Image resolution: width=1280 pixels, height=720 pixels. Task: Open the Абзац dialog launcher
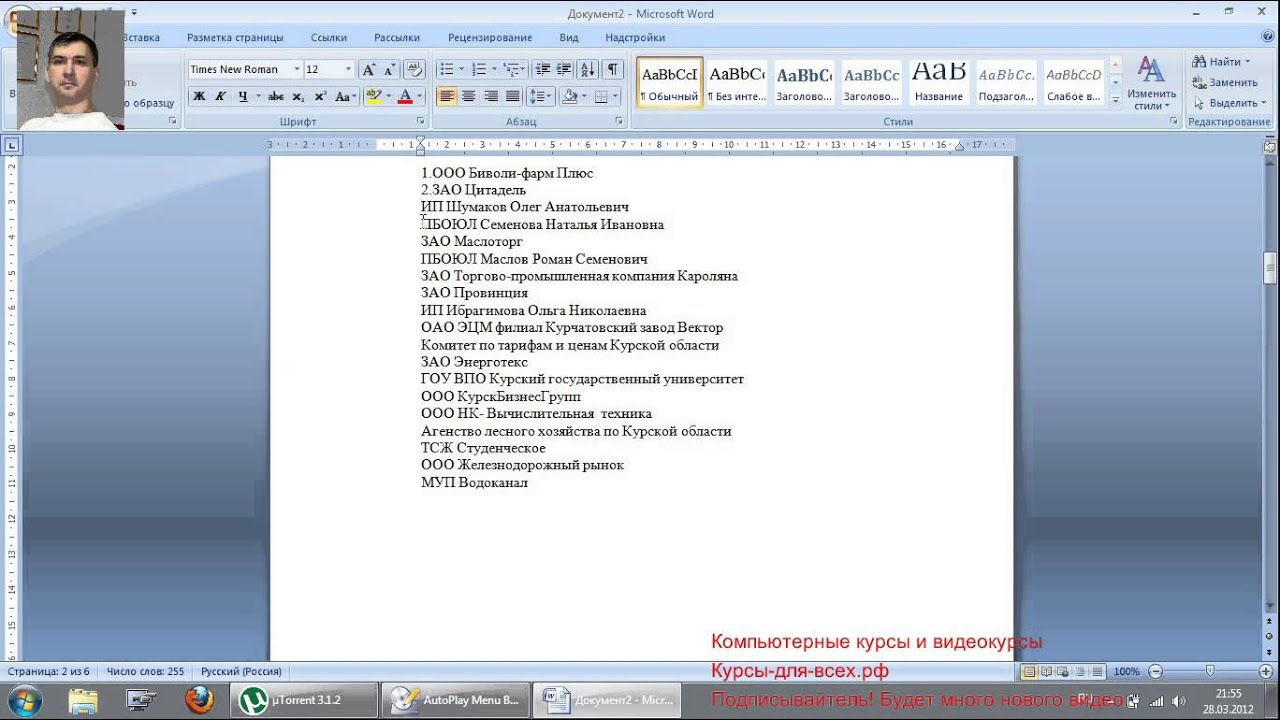coord(620,121)
